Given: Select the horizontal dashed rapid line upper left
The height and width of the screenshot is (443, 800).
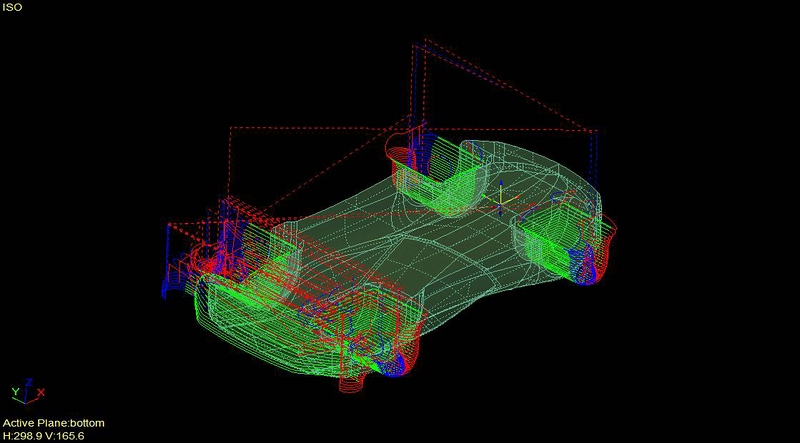Looking at the screenshot, I should [300, 128].
